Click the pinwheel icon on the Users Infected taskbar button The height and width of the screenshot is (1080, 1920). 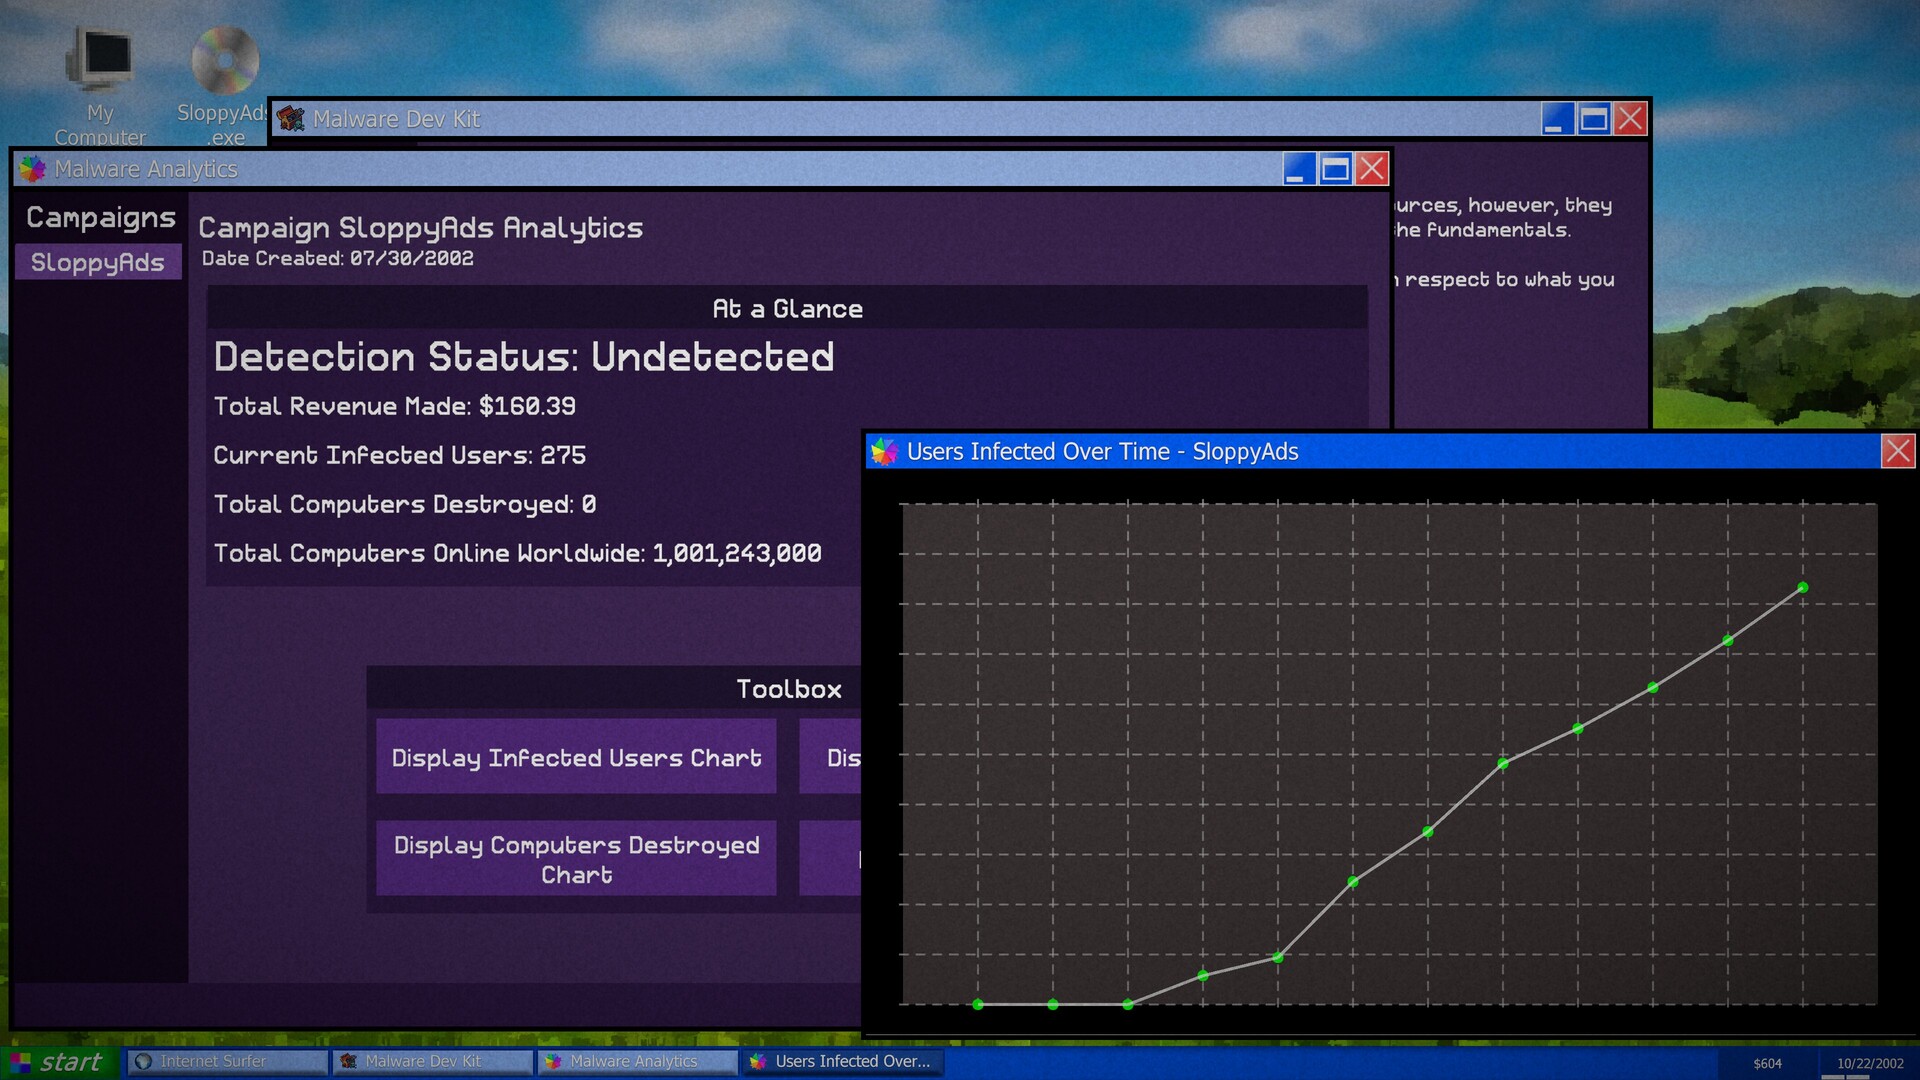(757, 1061)
